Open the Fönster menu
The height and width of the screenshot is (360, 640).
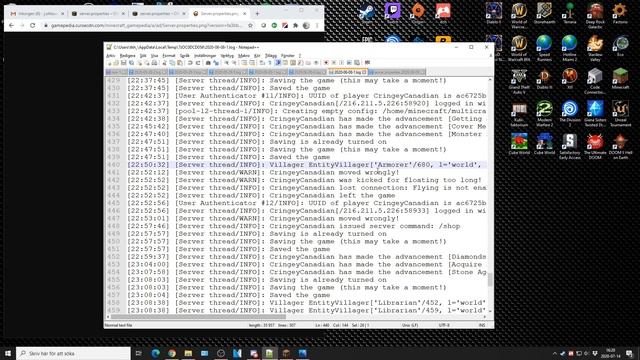pyautogui.click(x=288, y=56)
